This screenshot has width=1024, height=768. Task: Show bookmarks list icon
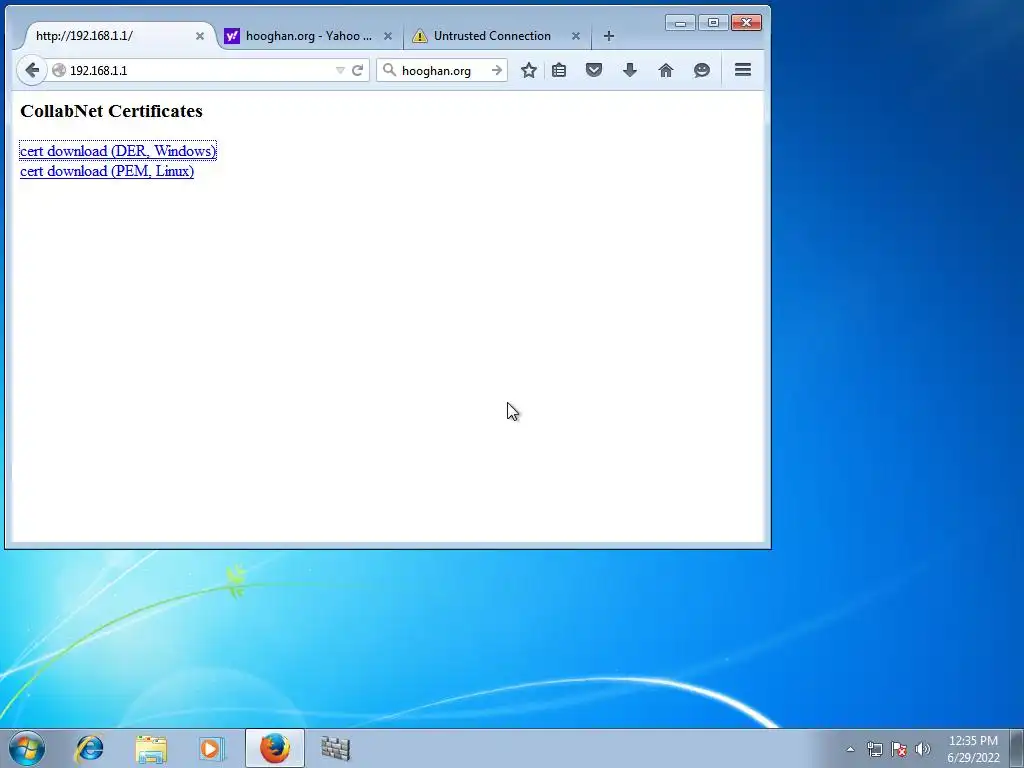[x=559, y=70]
